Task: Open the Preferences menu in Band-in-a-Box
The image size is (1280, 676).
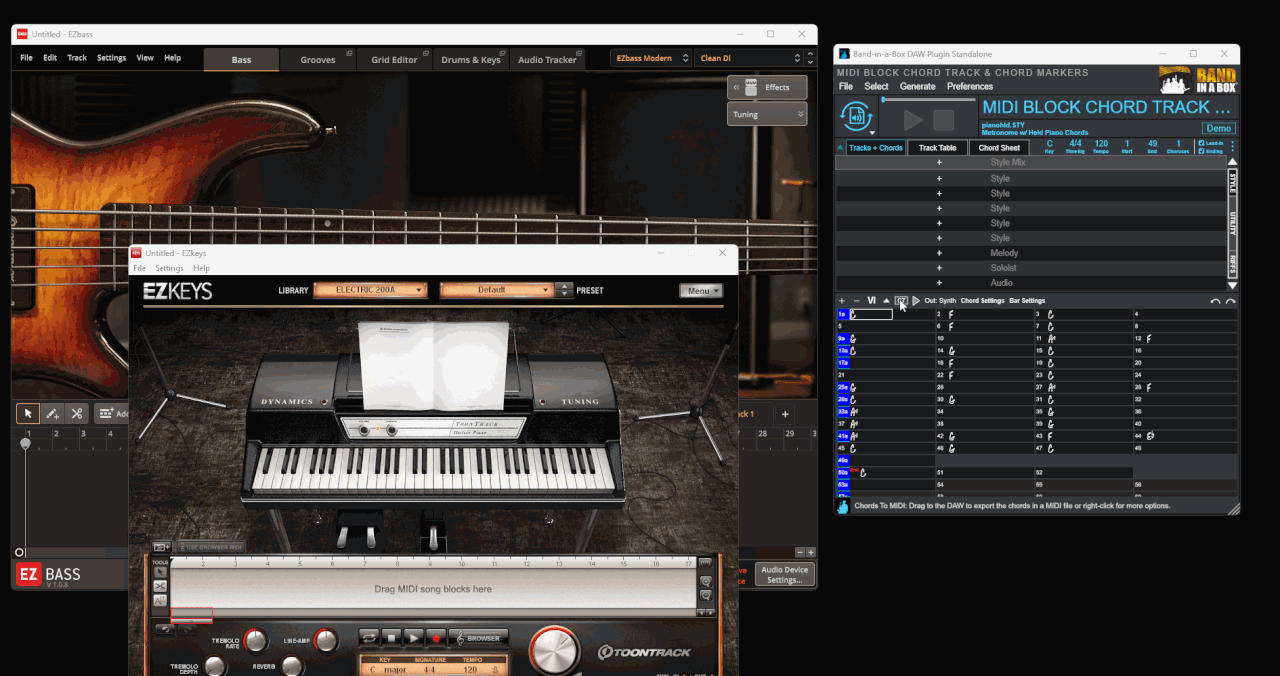Action: pos(970,87)
